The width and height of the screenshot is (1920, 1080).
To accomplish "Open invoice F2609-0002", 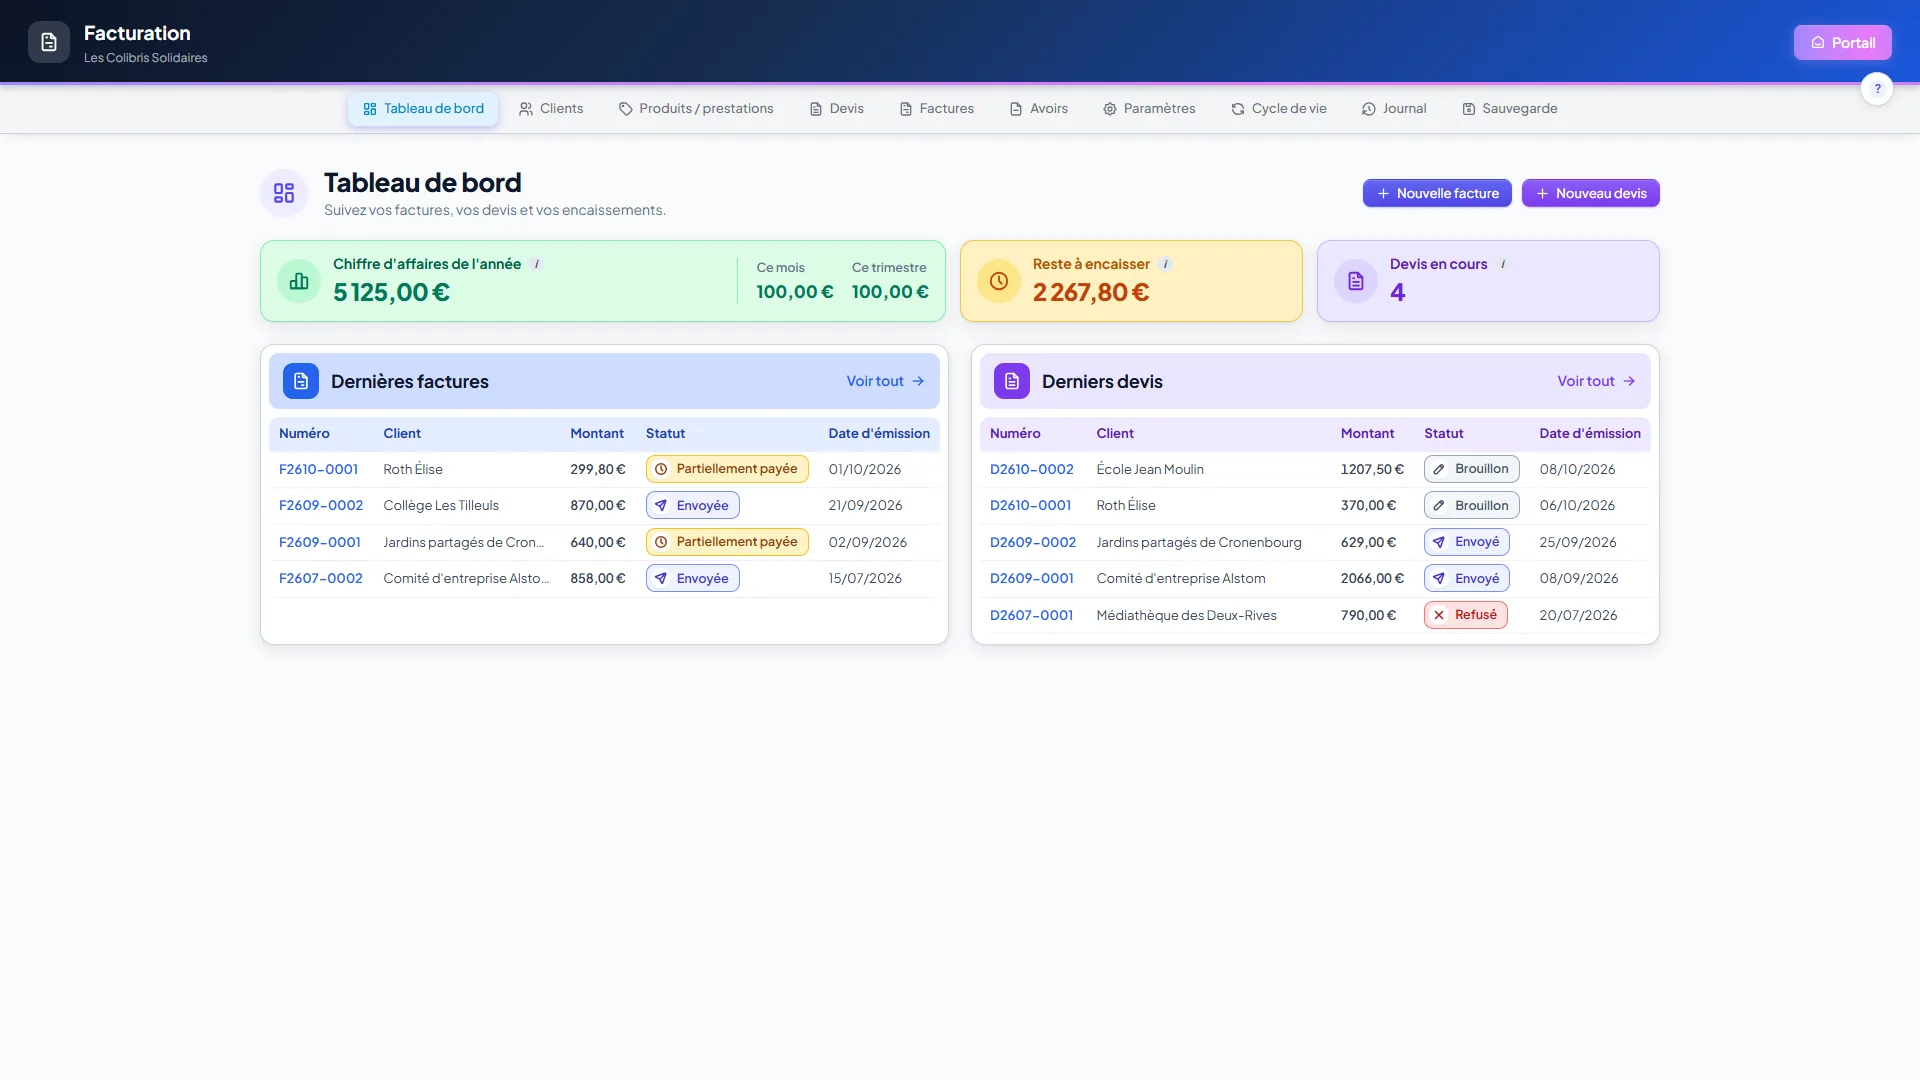I will [x=321, y=505].
